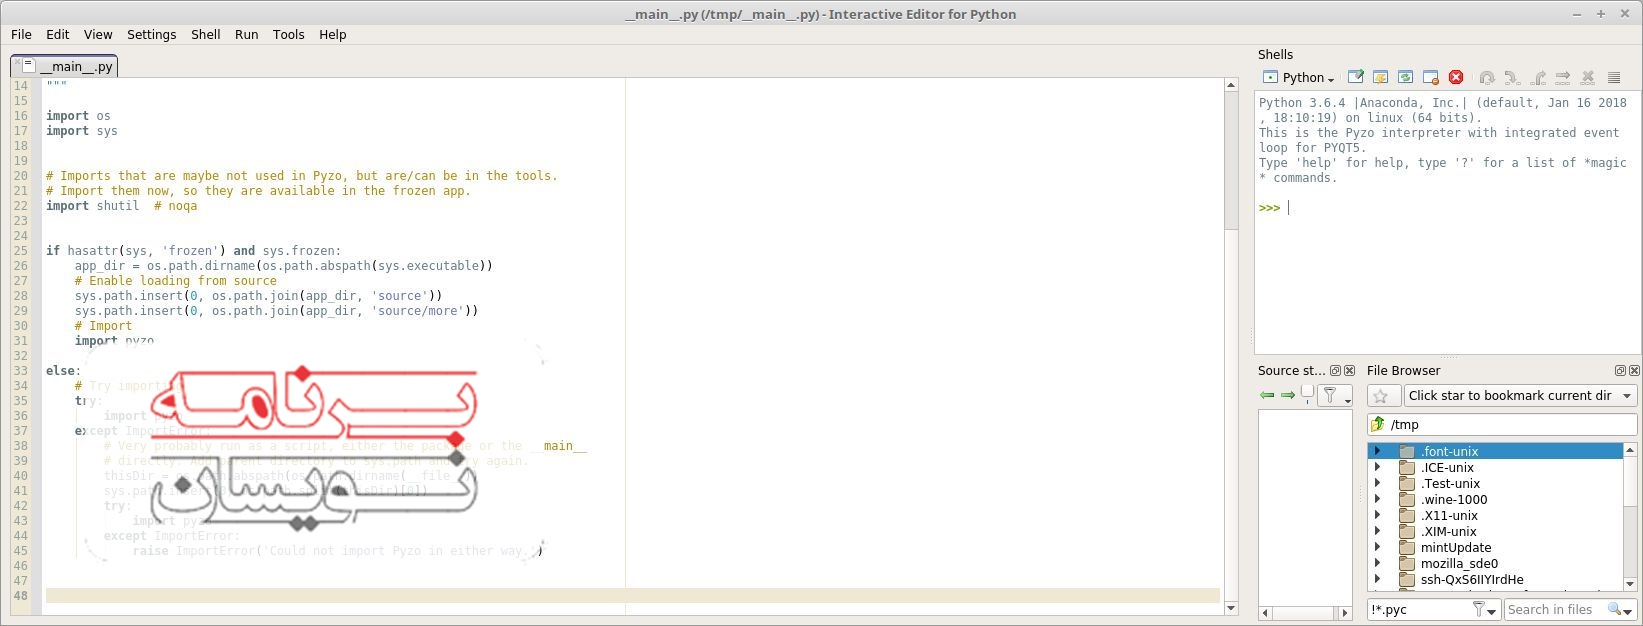The image size is (1643, 626).
Task: Click the Search in files field
Action: [x=1553, y=609]
